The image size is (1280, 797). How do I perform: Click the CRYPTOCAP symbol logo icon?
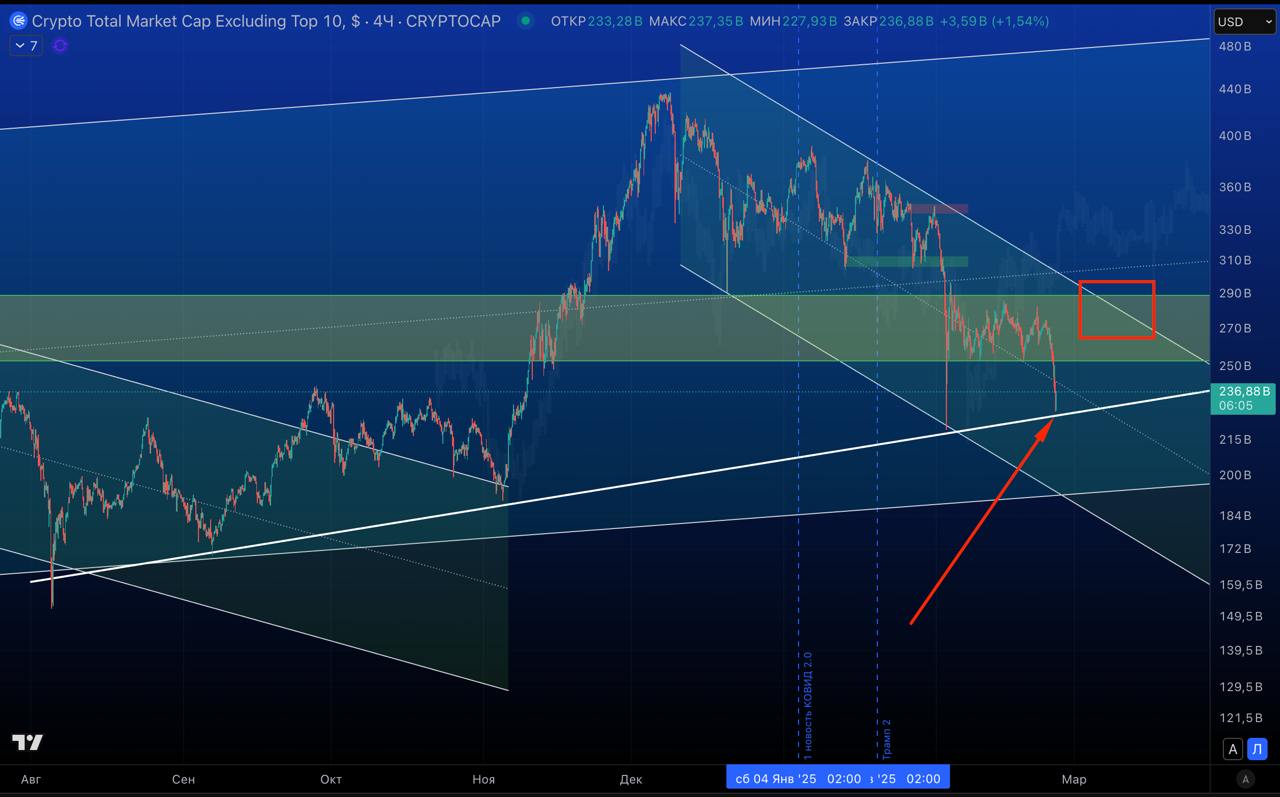pyautogui.click(x=17, y=21)
